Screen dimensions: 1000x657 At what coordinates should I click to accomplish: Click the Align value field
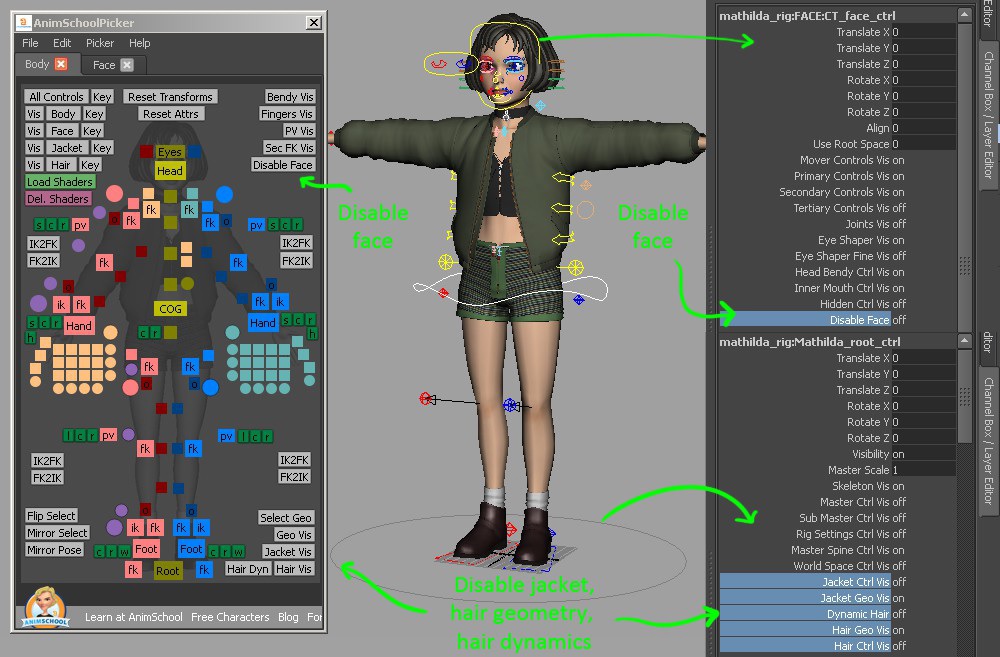click(923, 128)
